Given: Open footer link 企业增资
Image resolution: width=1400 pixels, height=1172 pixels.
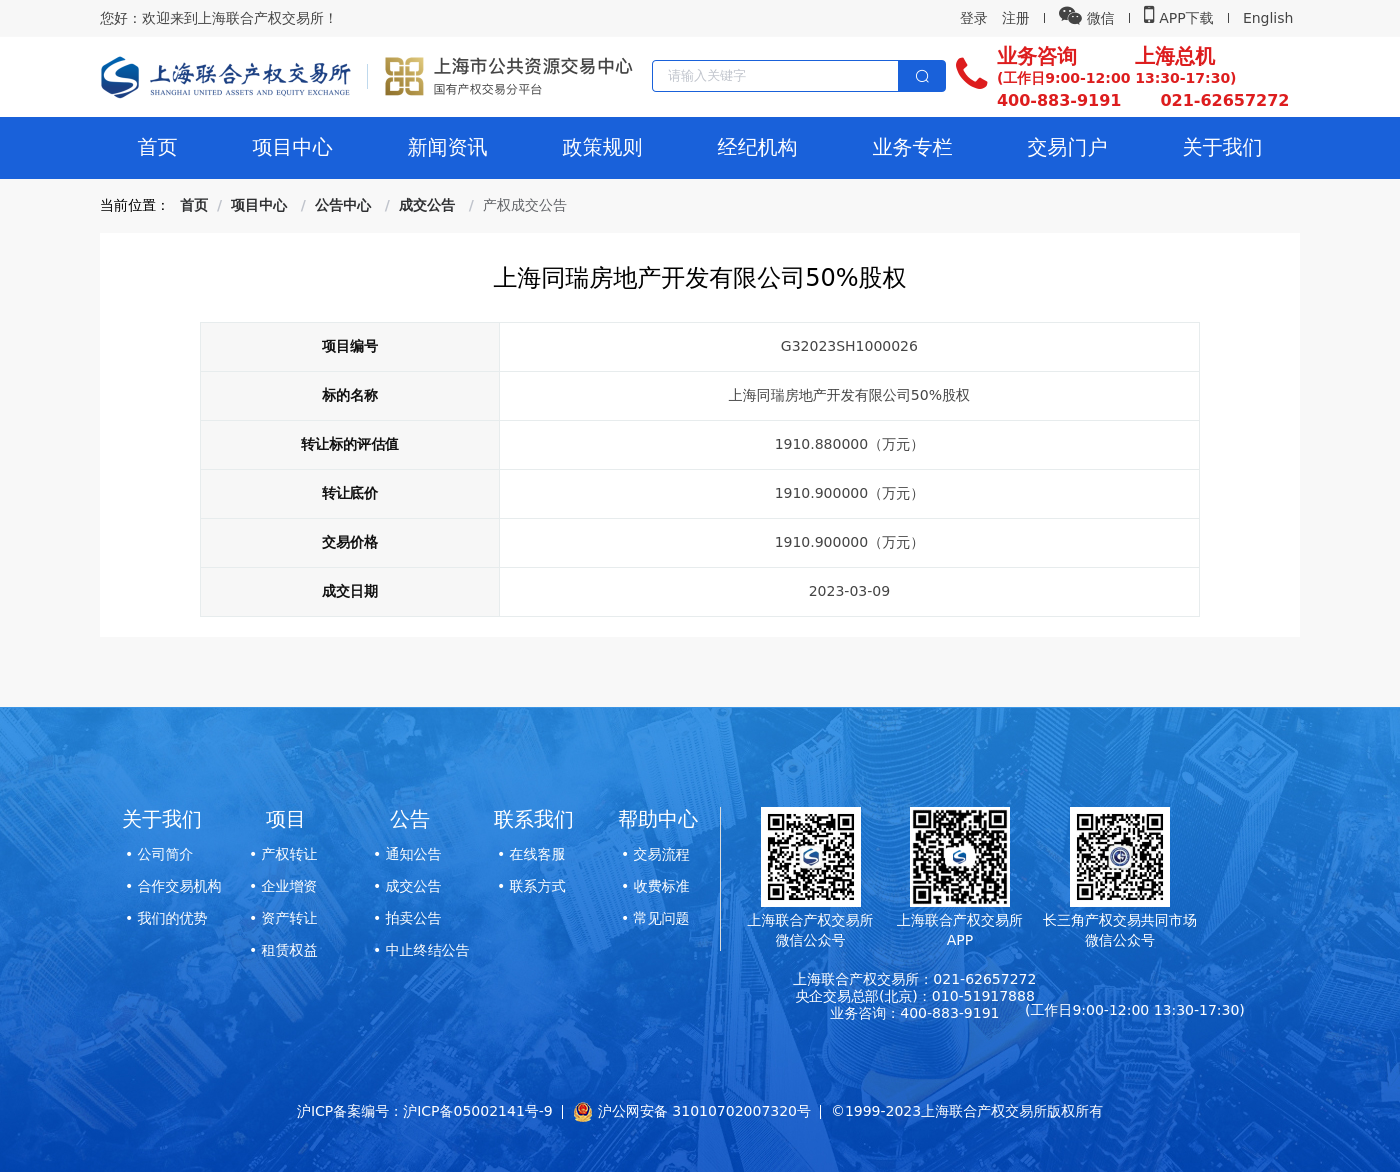Looking at the screenshot, I should [289, 886].
